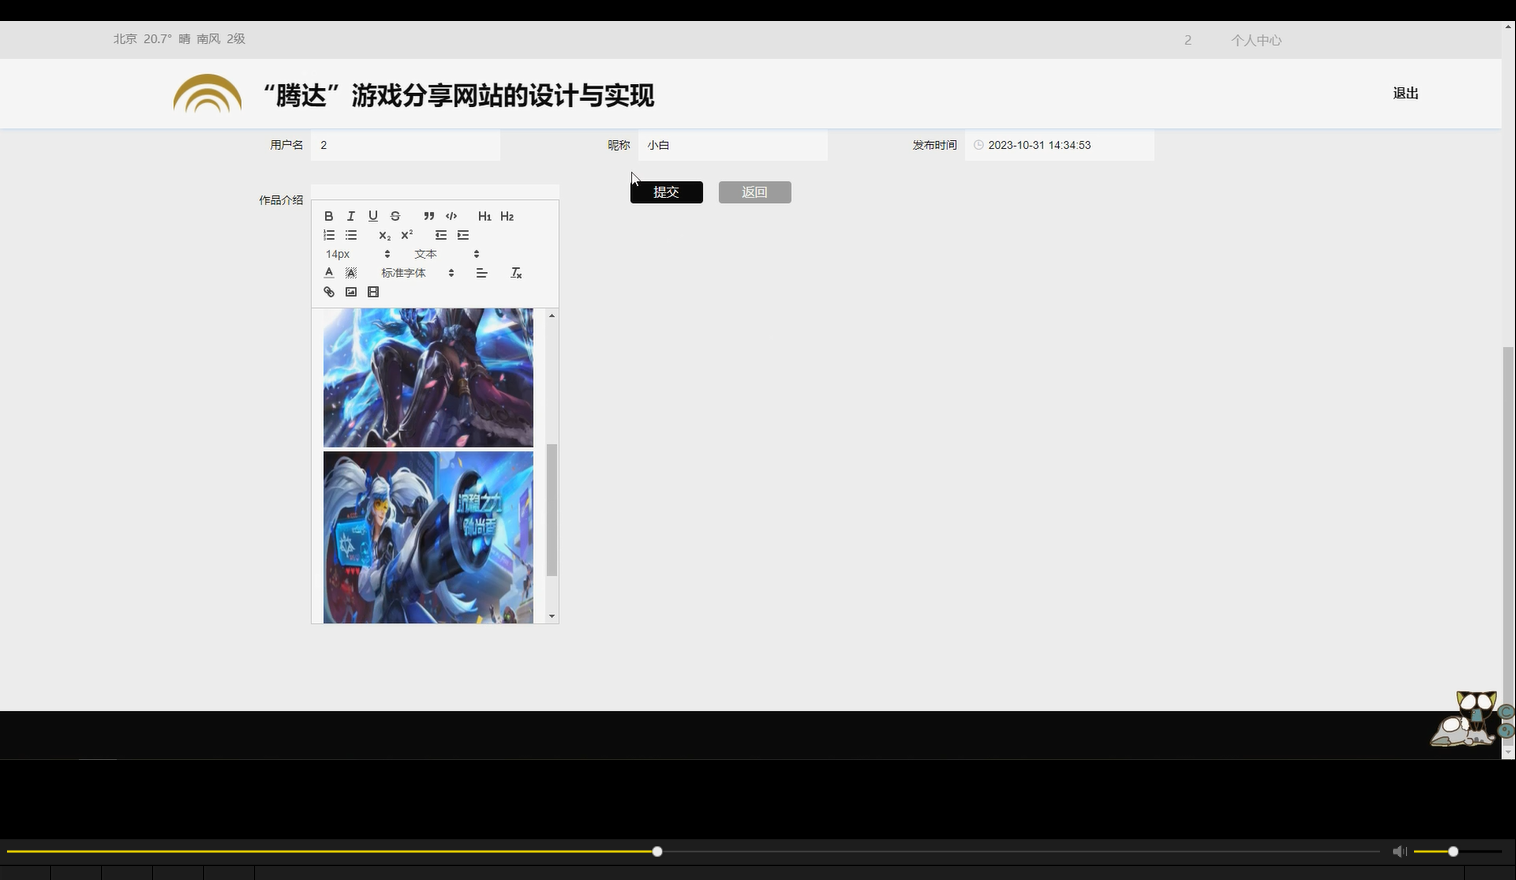Create a bulleted list
Screen dimensions: 1516x880
[351, 235]
